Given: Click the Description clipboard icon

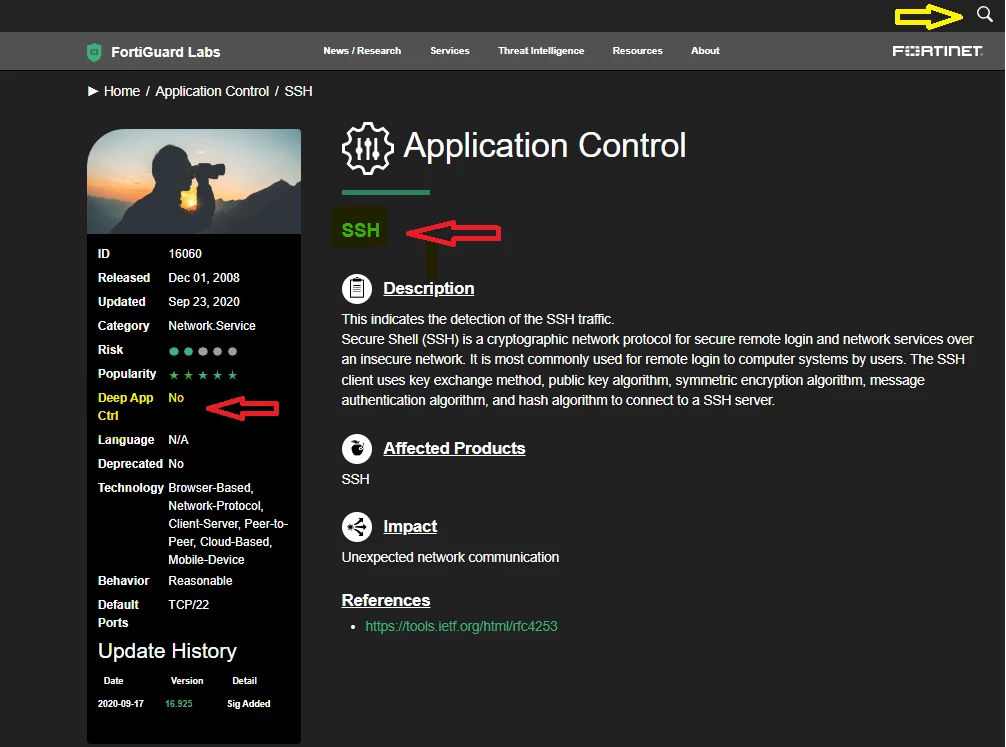Looking at the screenshot, I should coord(357,289).
